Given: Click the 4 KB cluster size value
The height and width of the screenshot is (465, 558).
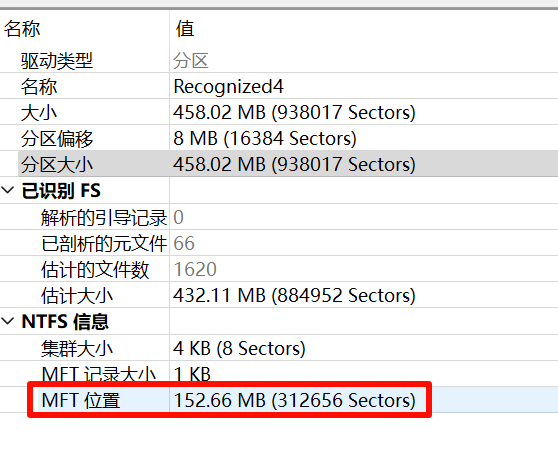Looking at the screenshot, I should point(239,348).
